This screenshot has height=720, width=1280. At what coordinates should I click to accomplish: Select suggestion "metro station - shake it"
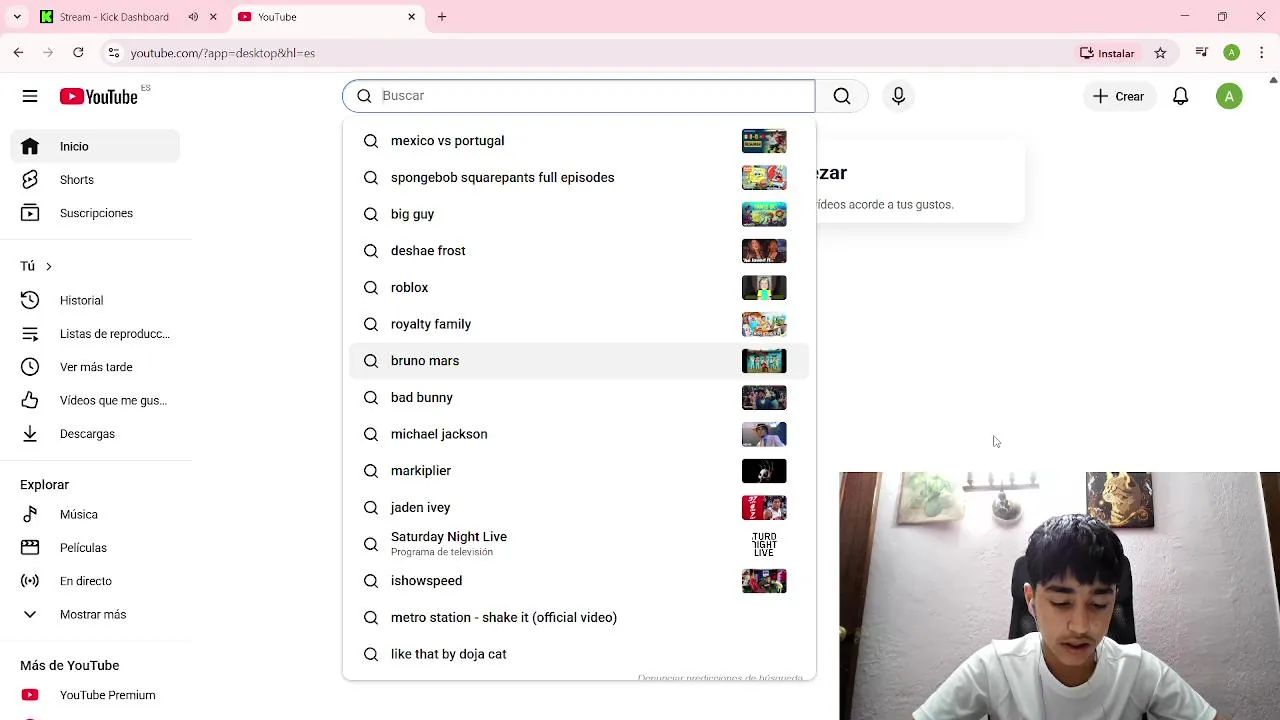579,618
